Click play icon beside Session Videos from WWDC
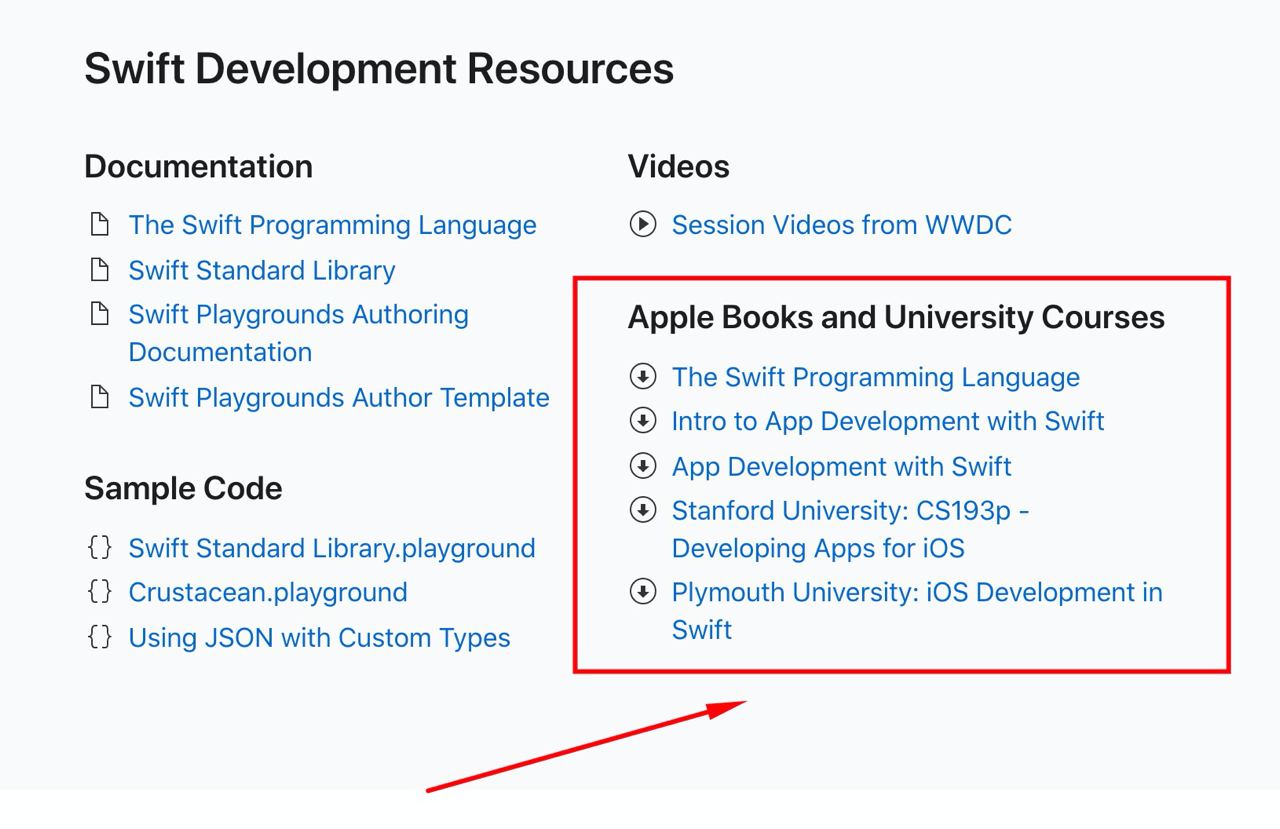Image resolution: width=1280 pixels, height=829 pixels. [643, 224]
